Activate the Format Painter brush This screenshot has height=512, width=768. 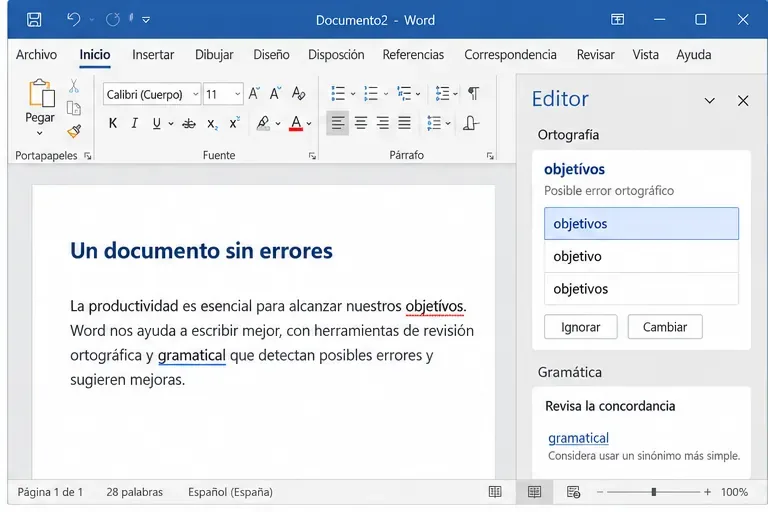pyautogui.click(x=74, y=131)
